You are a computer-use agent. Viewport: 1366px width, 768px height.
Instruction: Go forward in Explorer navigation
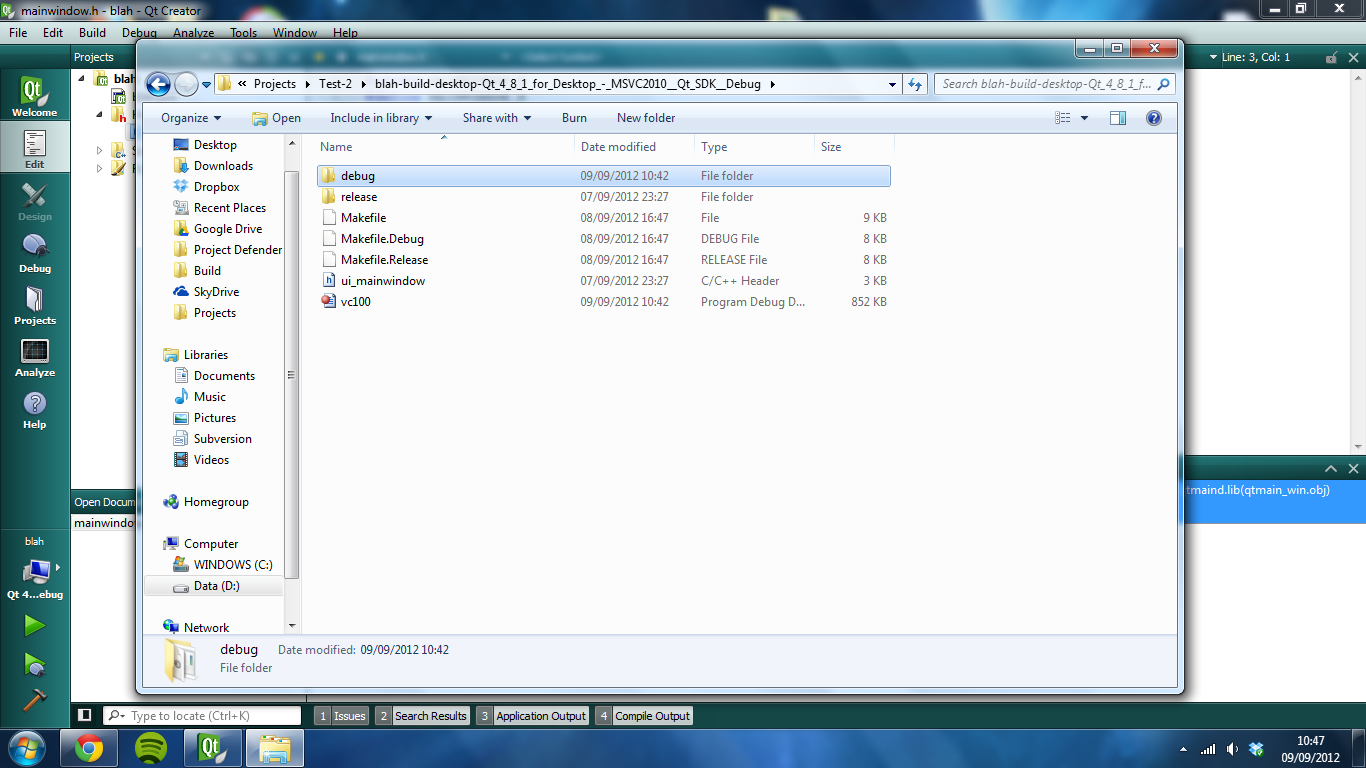pos(186,84)
